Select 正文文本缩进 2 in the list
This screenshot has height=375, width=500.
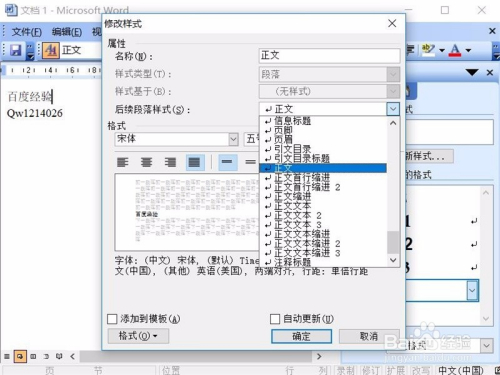point(323,244)
